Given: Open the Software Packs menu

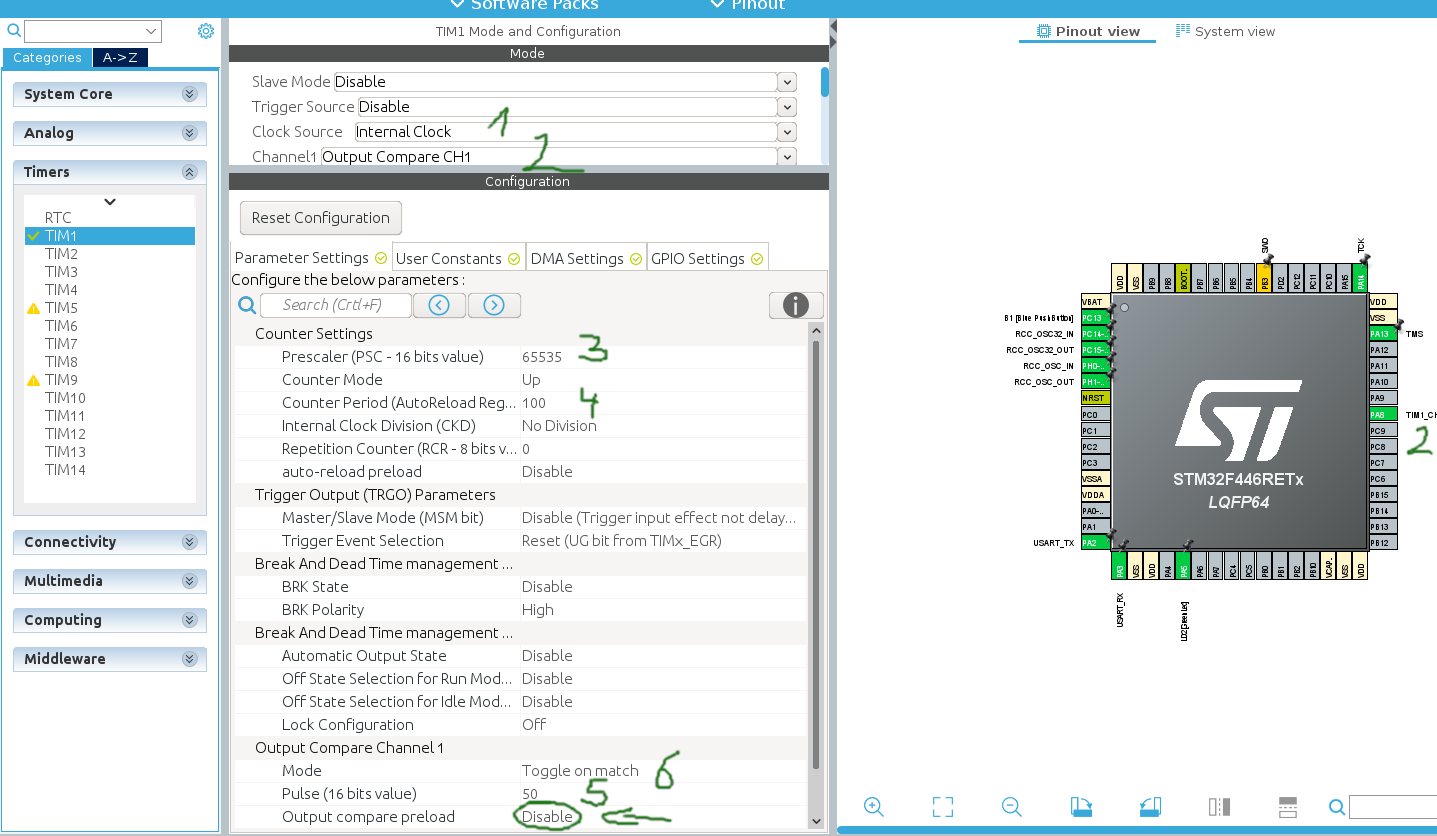Looking at the screenshot, I should click(526, 5).
